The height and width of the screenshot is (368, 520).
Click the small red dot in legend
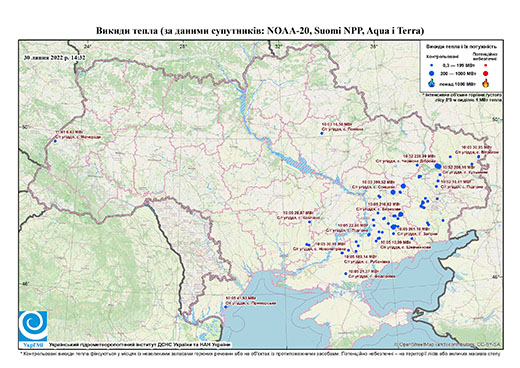(485, 66)
